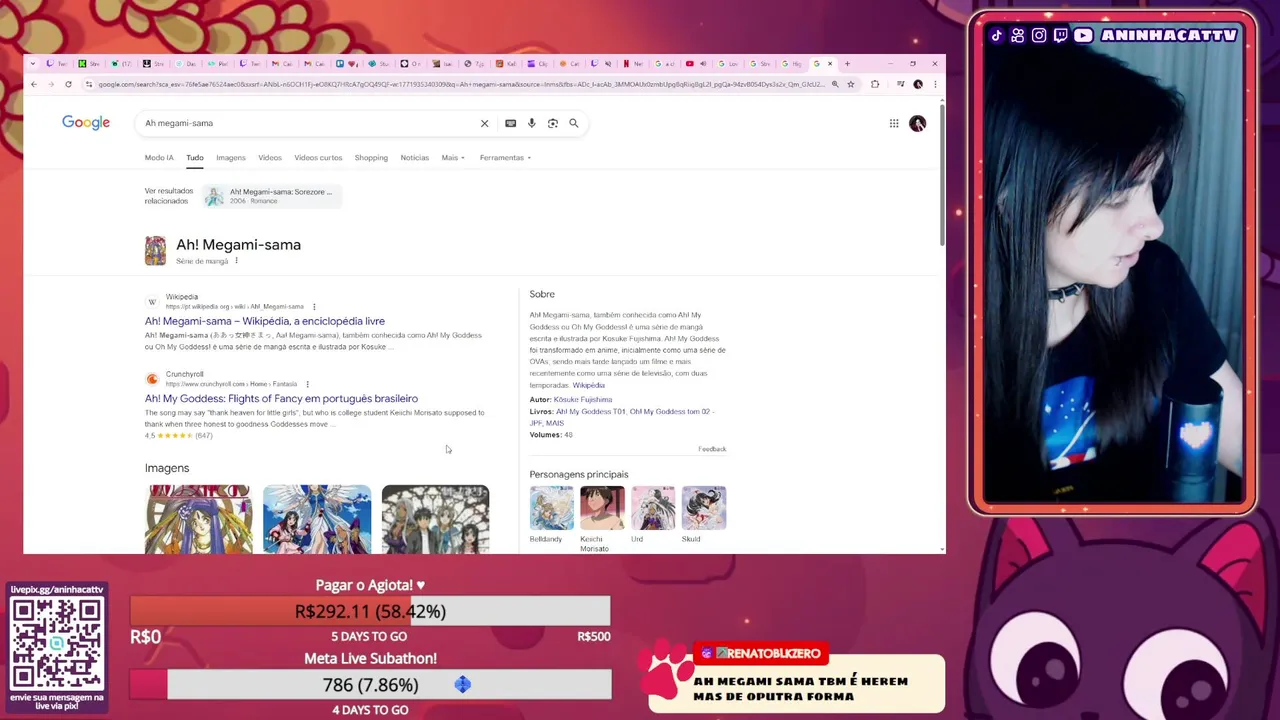Screen dimensions: 1280x720
Task: Open Chrome three-dot menu
Action: coord(935,84)
